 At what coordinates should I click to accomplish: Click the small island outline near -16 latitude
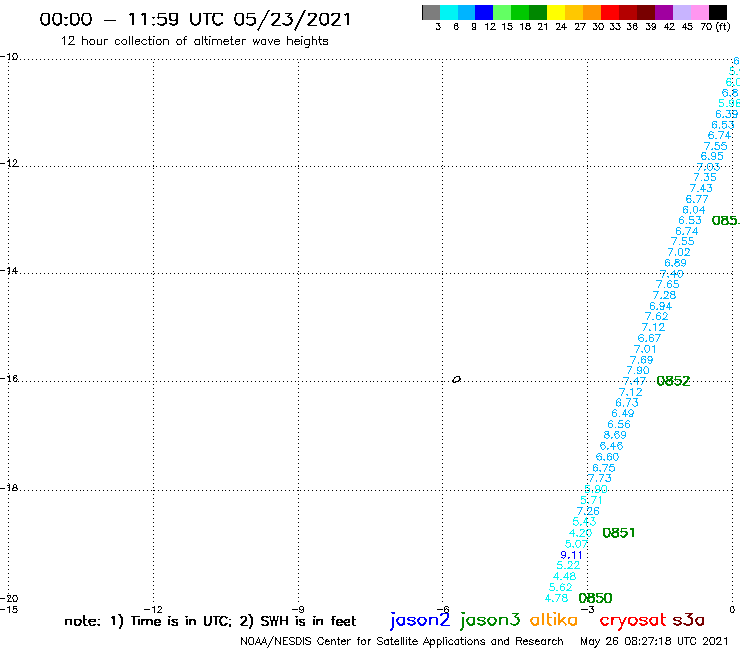(456, 379)
